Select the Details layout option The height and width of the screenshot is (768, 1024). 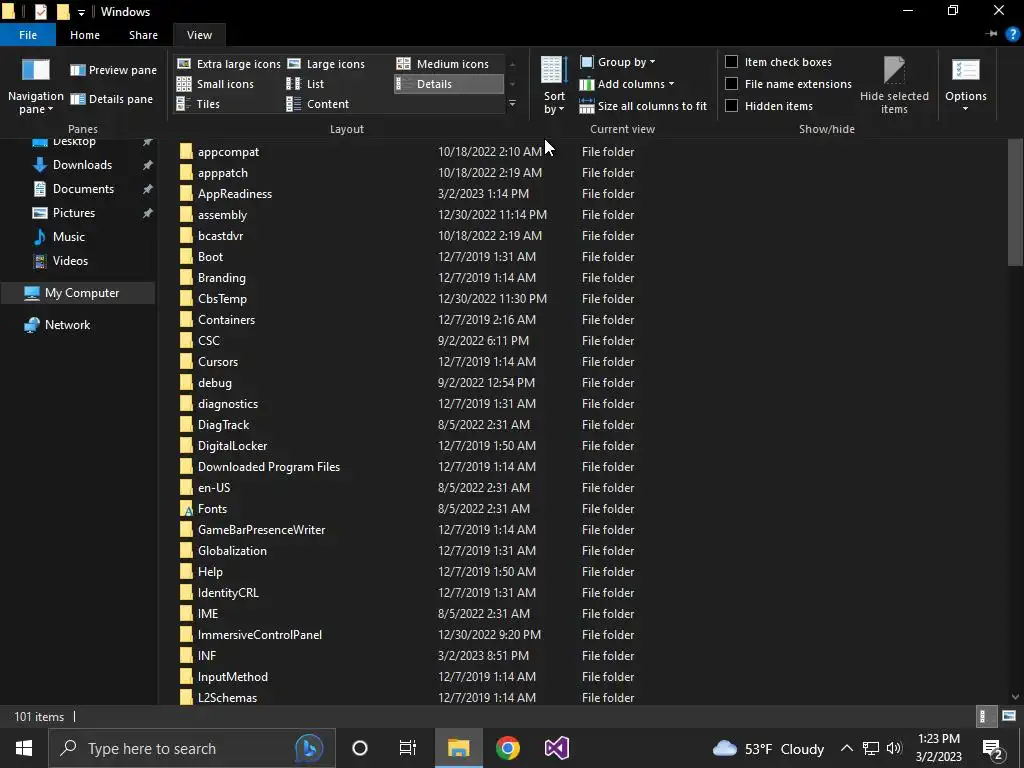pyautogui.click(x=449, y=84)
